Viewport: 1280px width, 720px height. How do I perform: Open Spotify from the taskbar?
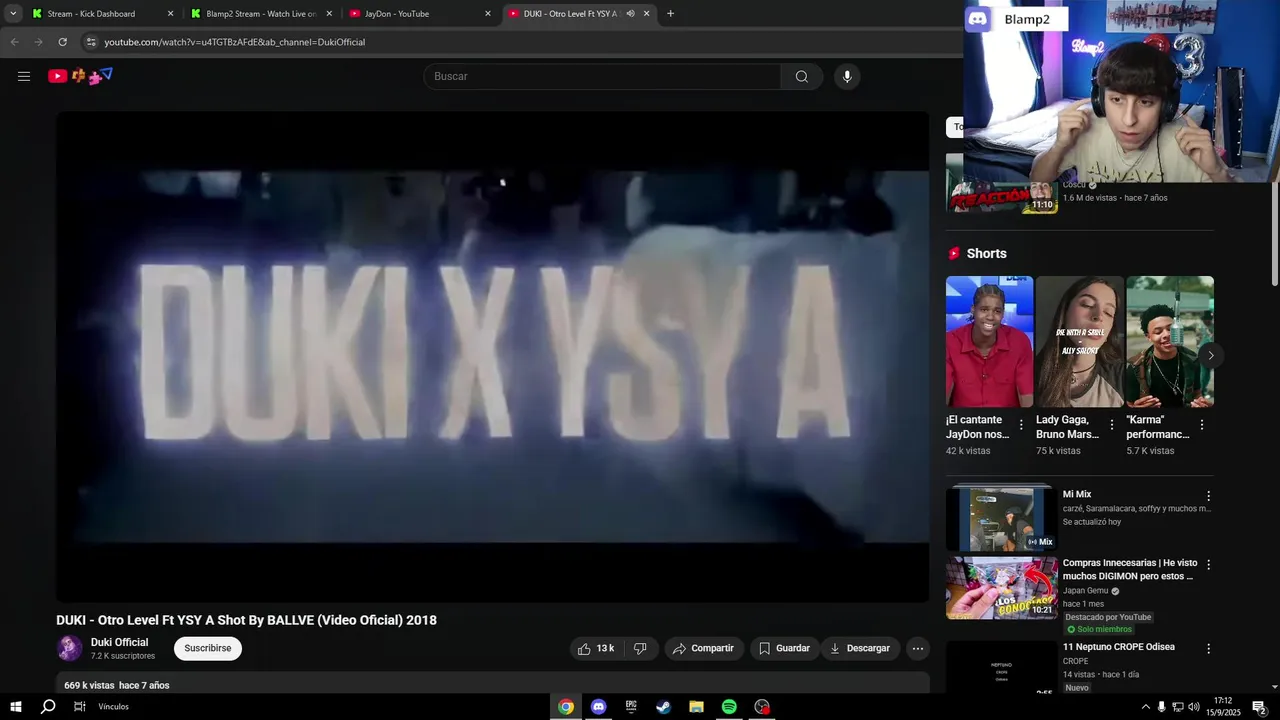[729, 707]
